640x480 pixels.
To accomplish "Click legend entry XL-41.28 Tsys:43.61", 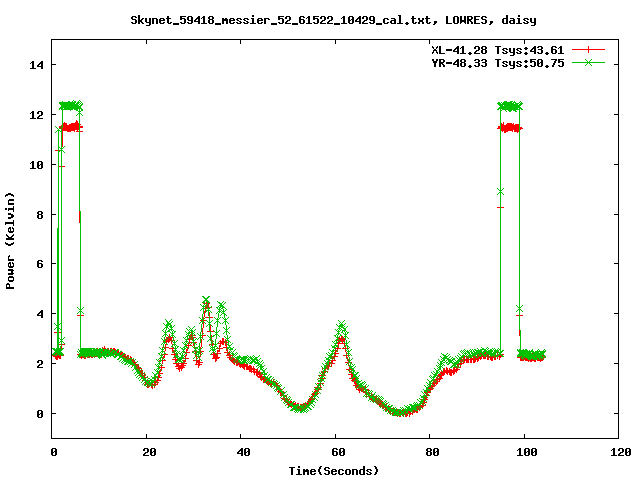I will pyautogui.click(x=498, y=50).
